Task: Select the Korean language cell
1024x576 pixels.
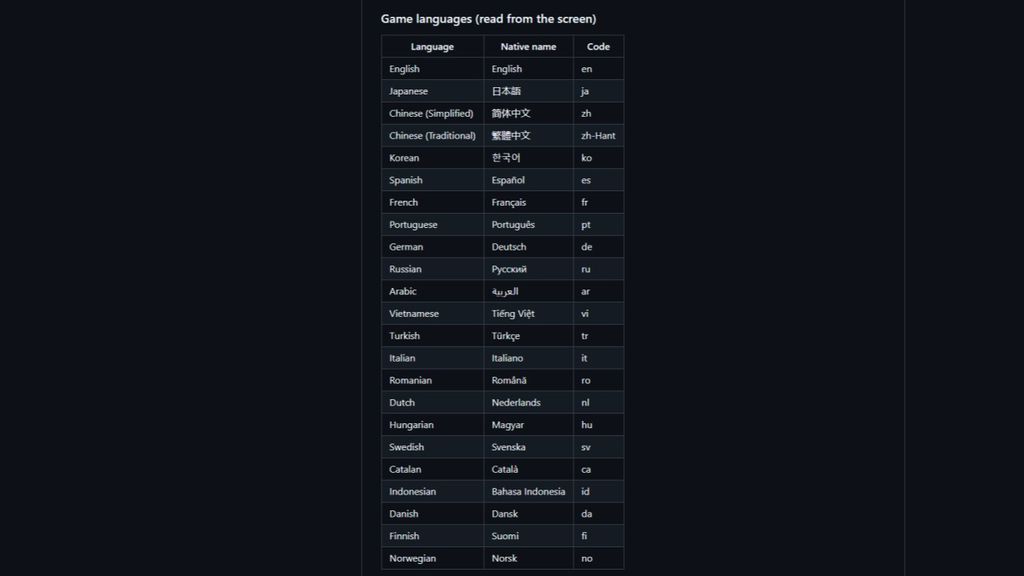Action: coord(432,157)
